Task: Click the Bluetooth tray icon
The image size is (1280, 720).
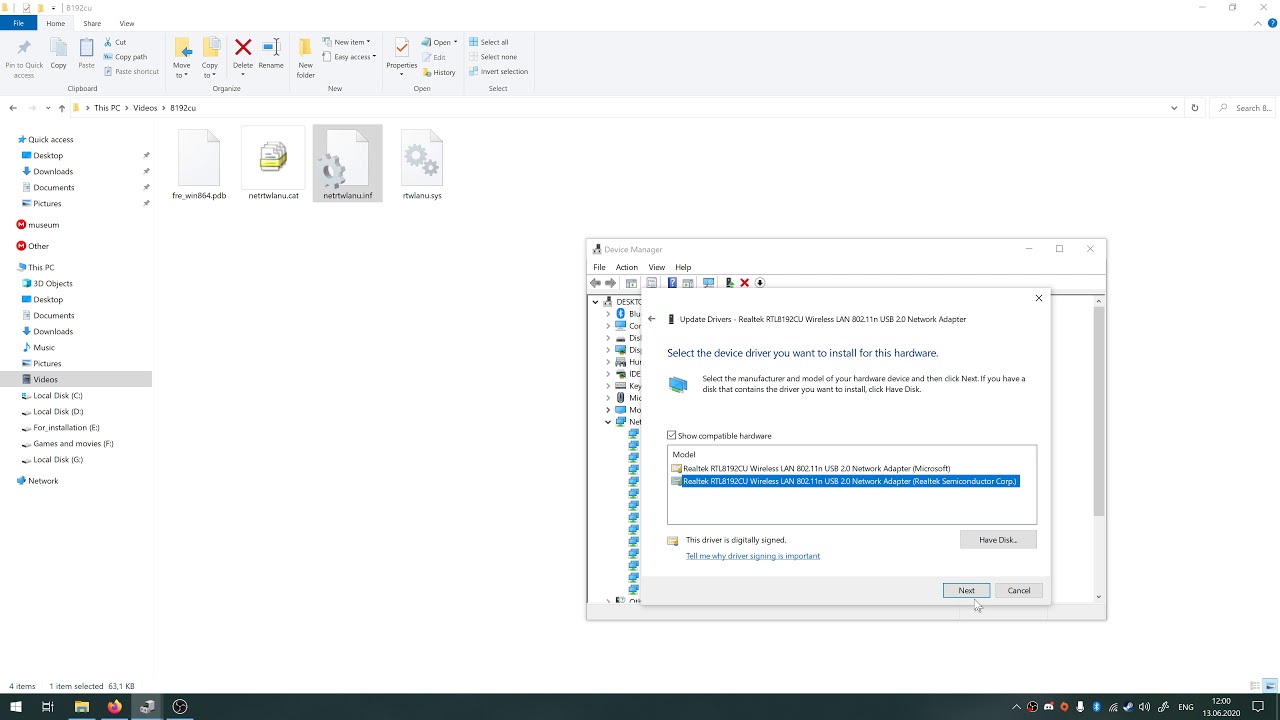Action: click(x=1097, y=707)
